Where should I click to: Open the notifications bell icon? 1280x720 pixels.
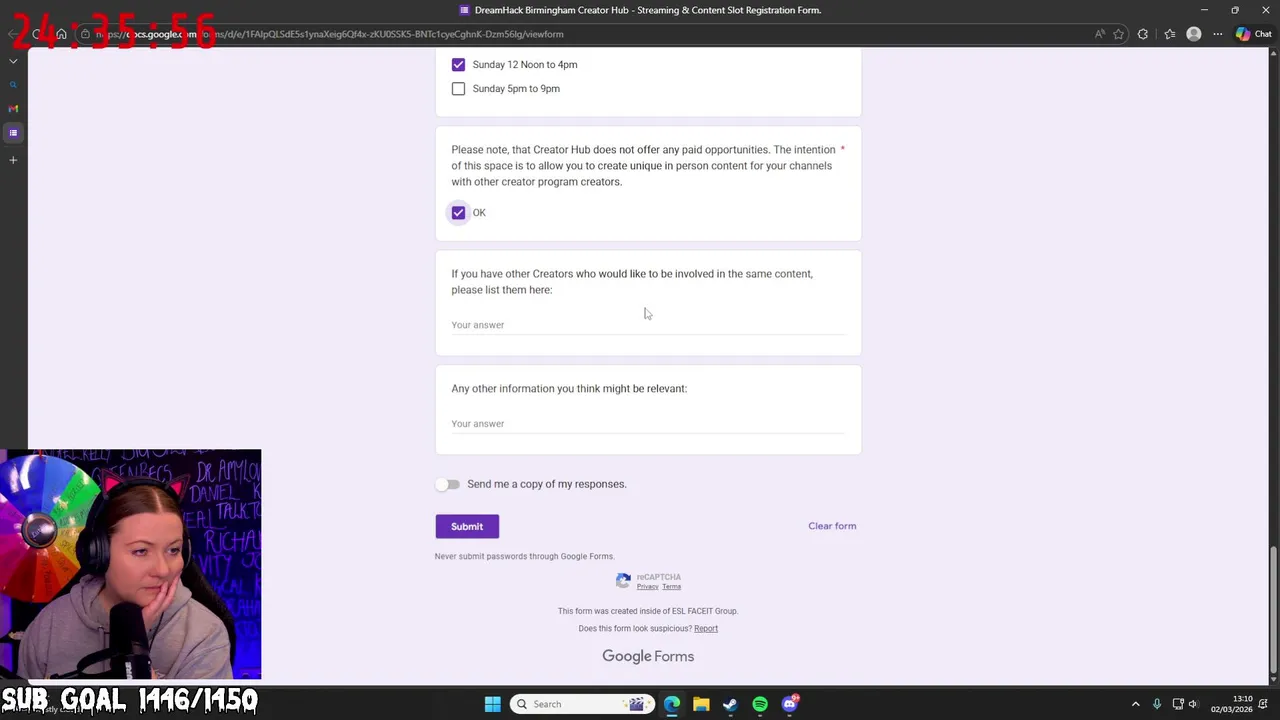pyautogui.click(x=1265, y=704)
